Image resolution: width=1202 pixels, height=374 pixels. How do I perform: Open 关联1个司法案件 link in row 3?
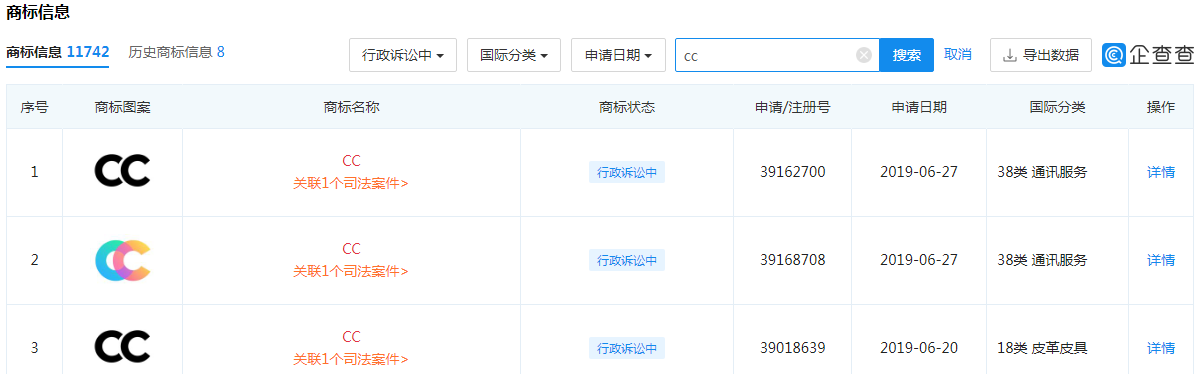click(351, 359)
